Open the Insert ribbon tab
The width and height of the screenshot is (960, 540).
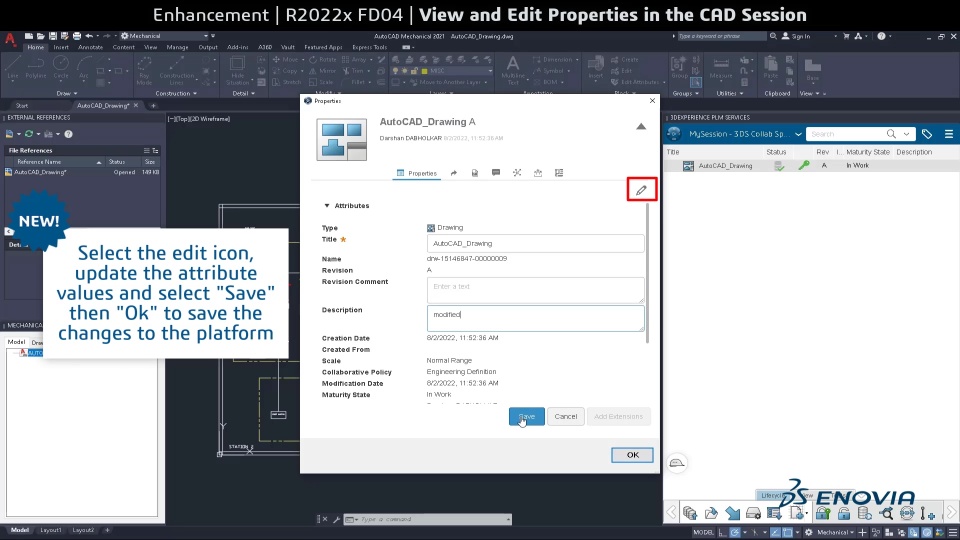point(61,47)
